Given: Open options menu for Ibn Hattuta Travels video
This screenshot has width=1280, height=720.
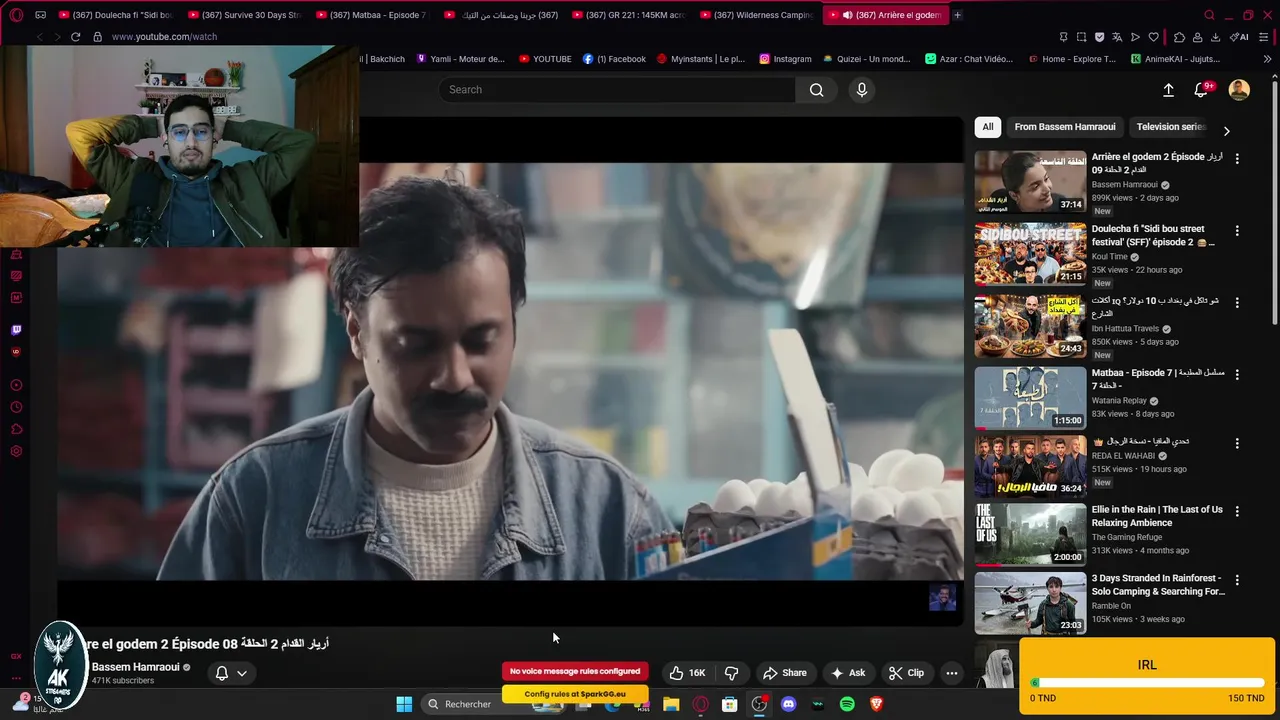Looking at the screenshot, I should [x=1237, y=302].
